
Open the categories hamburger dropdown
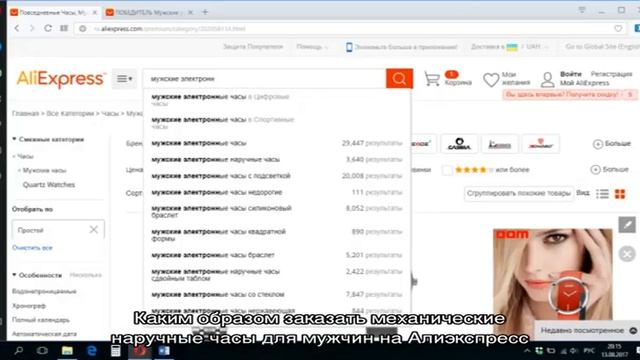point(124,78)
